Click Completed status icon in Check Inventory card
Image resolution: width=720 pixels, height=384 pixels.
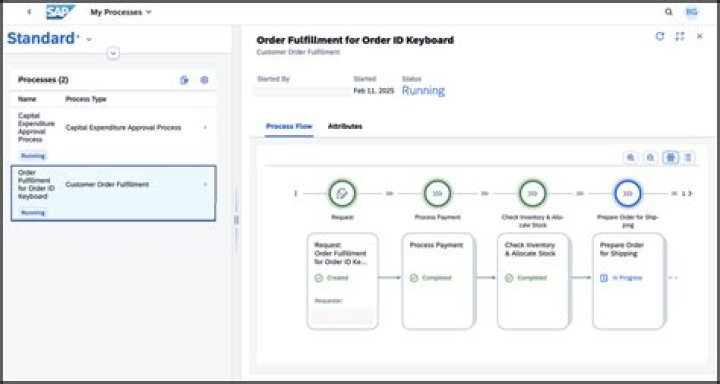pos(509,278)
